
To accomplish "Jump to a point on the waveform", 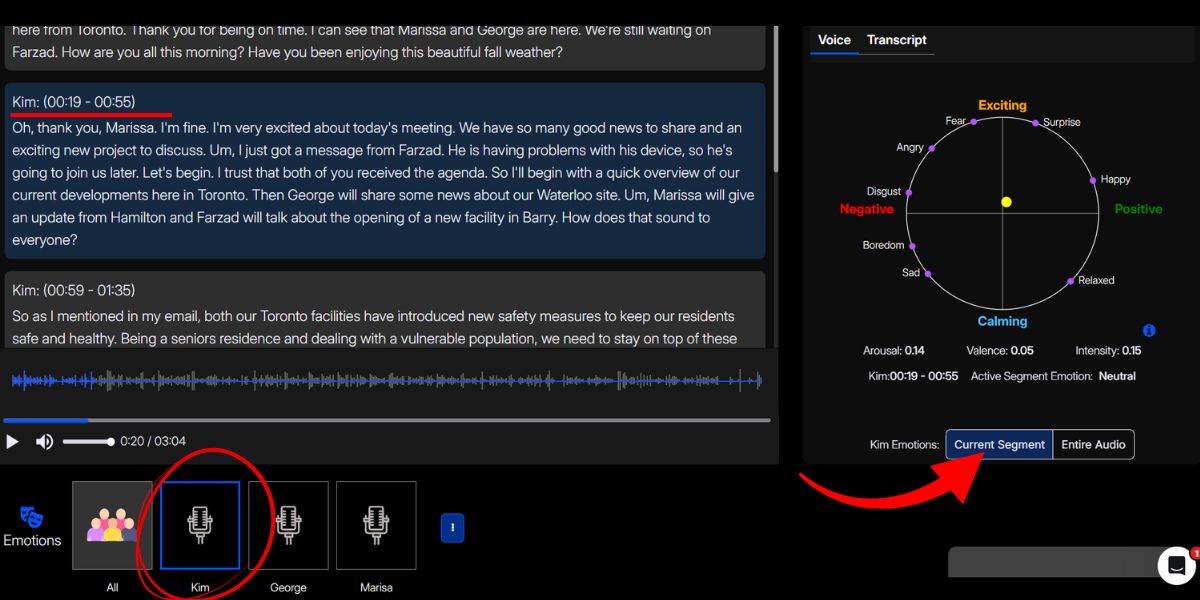I will tap(386, 380).
